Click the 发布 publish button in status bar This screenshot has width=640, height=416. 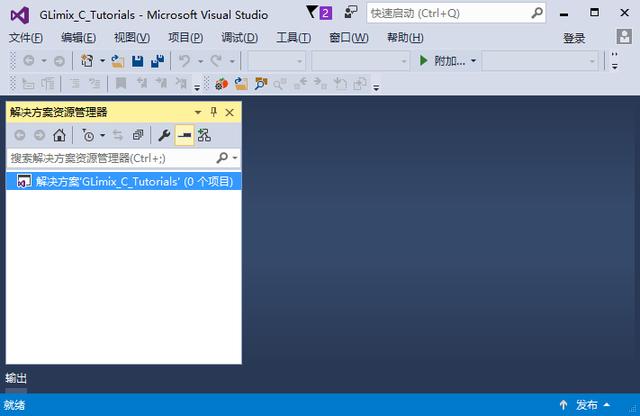coord(584,405)
